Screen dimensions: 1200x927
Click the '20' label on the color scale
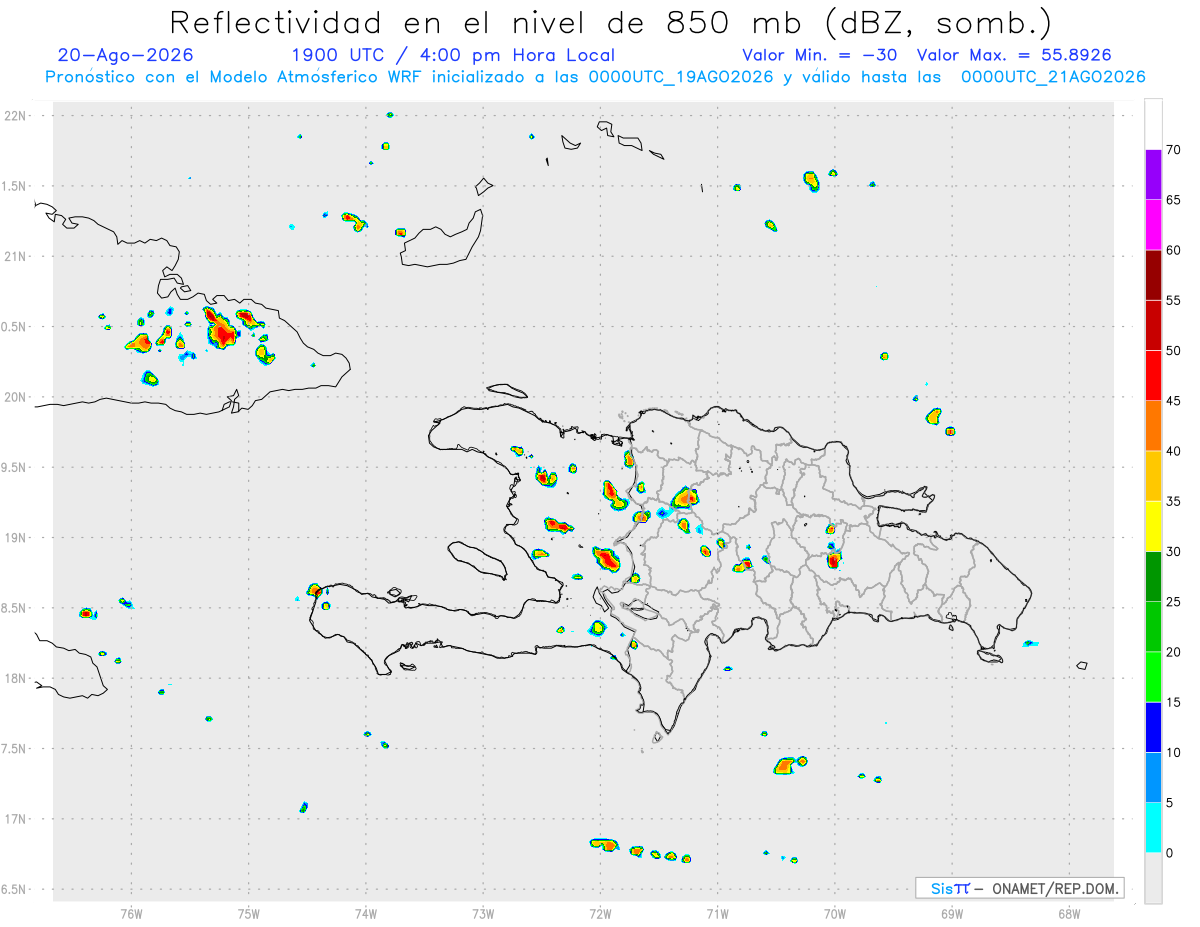pyautogui.click(x=1172, y=652)
